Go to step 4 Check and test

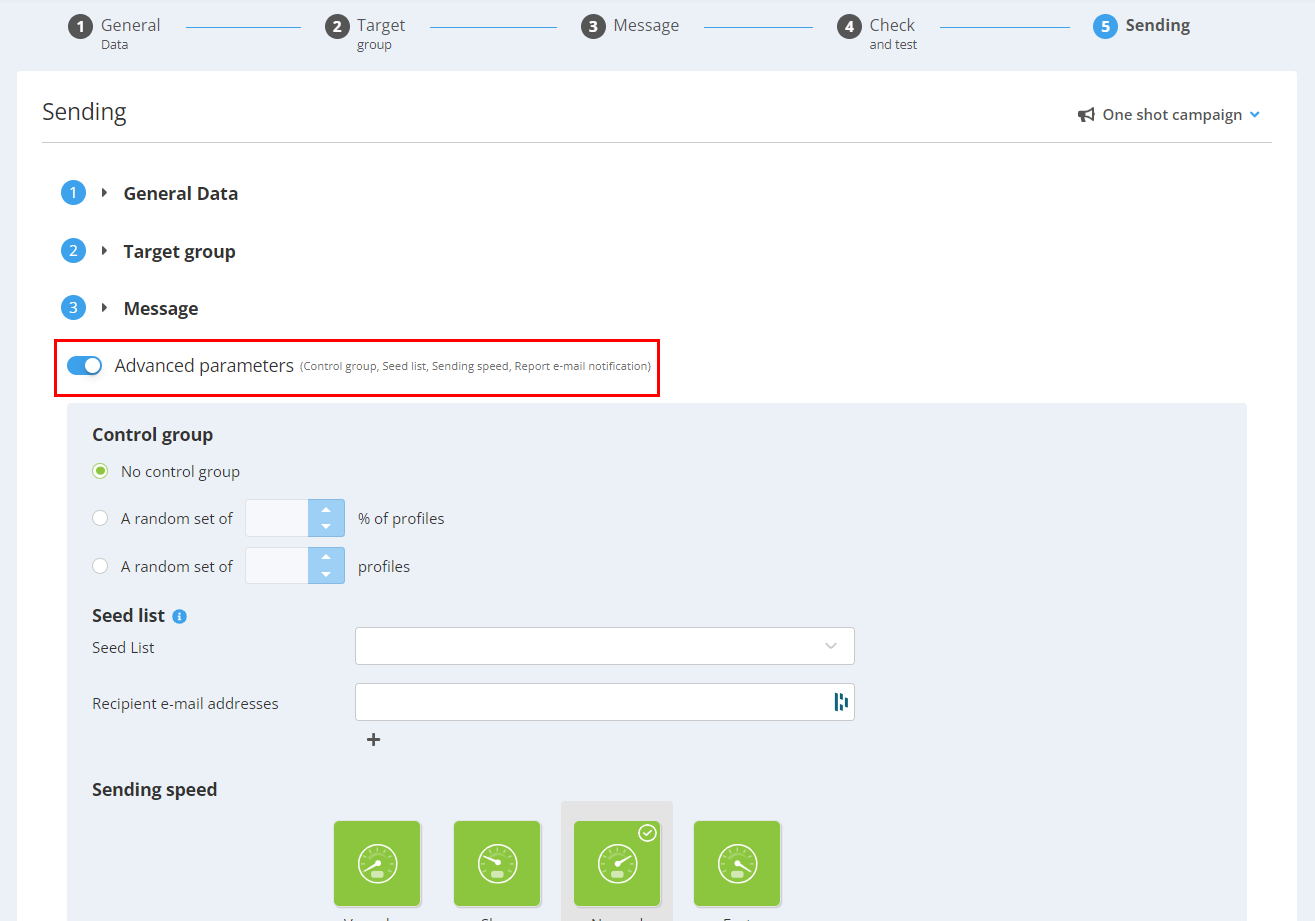pyautogui.click(x=877, y=32)
